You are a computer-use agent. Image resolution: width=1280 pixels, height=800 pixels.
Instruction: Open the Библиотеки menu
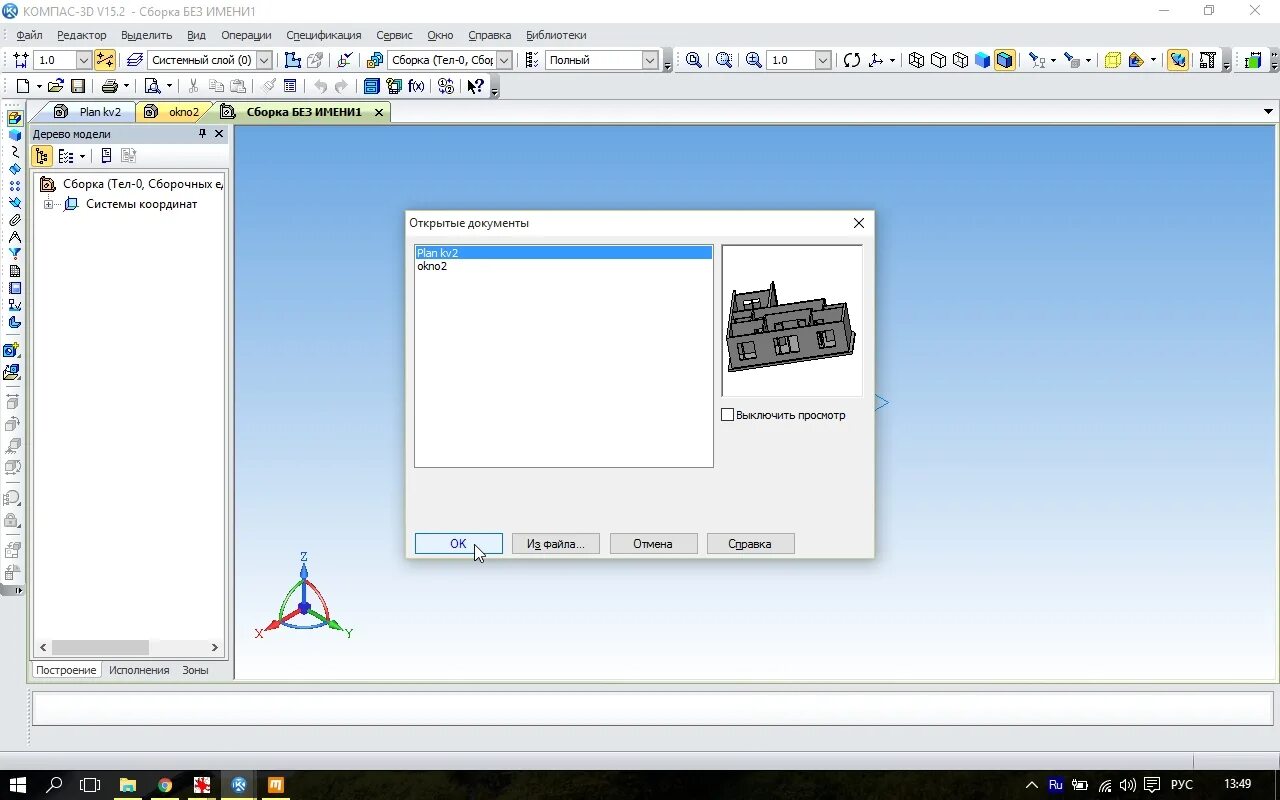pos(556,35)
